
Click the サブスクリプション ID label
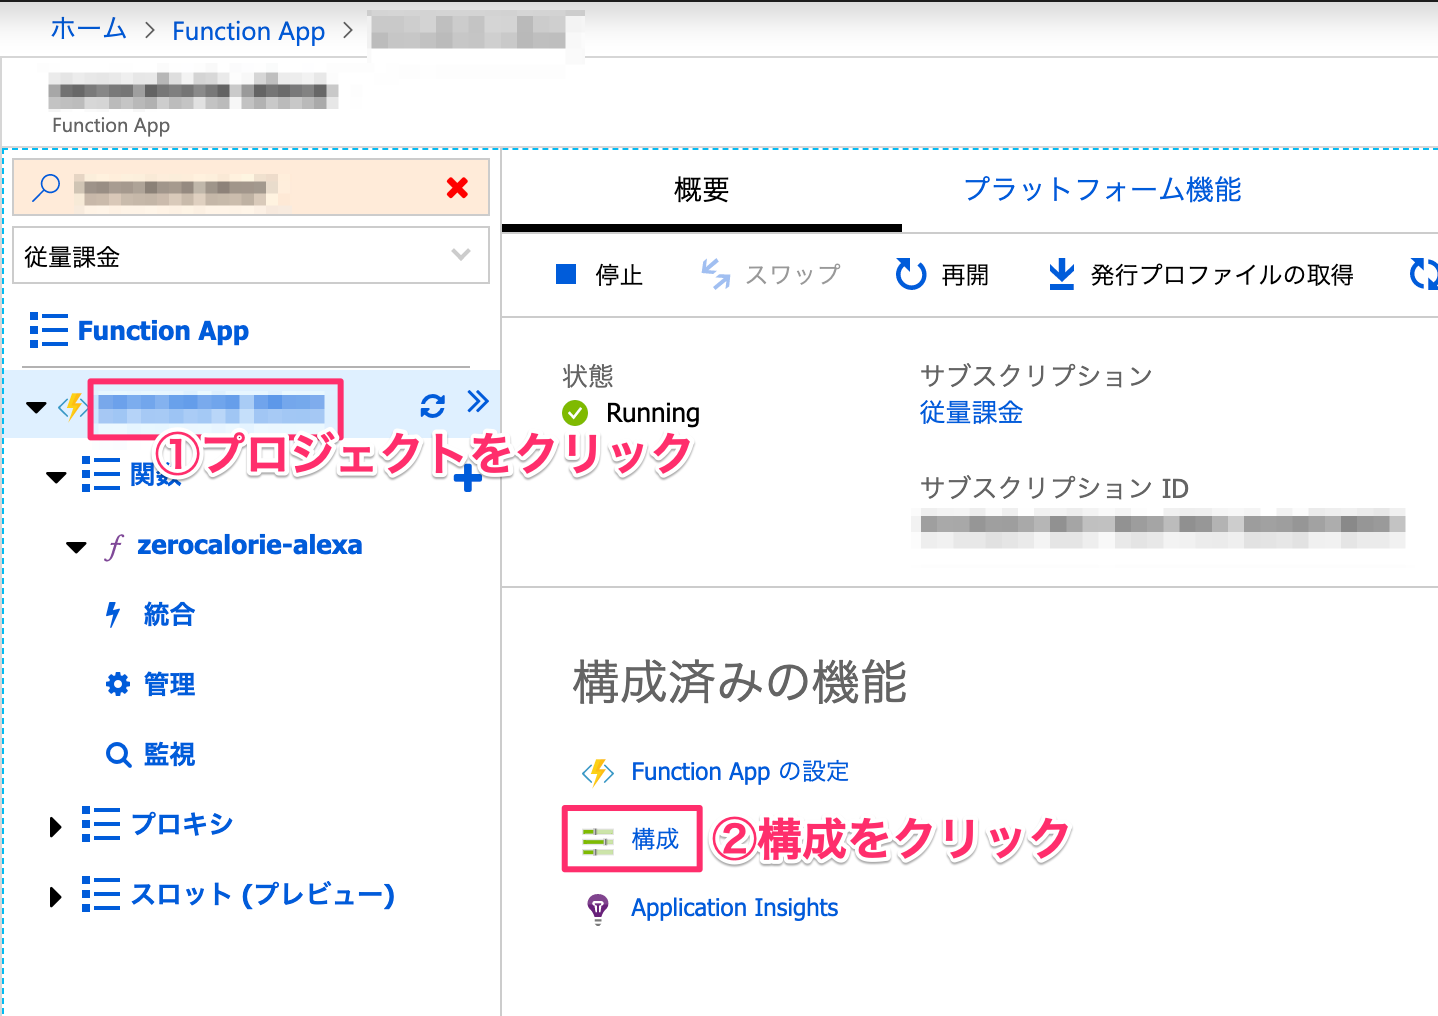pos(1054,488)
